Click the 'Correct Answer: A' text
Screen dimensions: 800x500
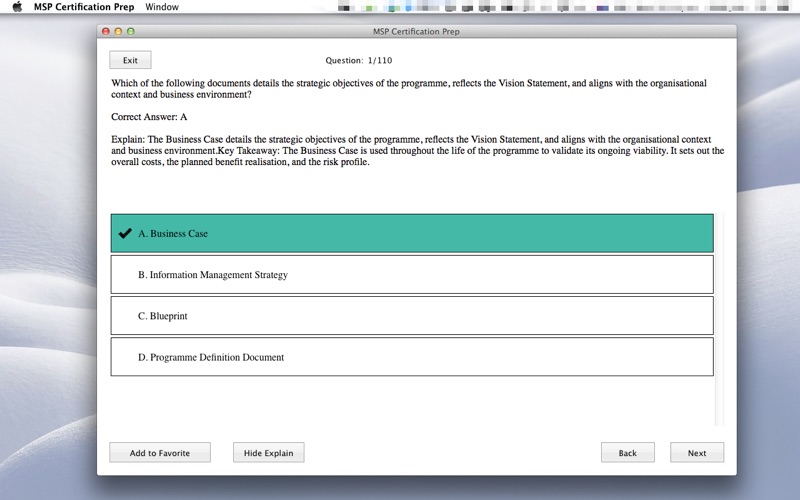tap(149, 117)
